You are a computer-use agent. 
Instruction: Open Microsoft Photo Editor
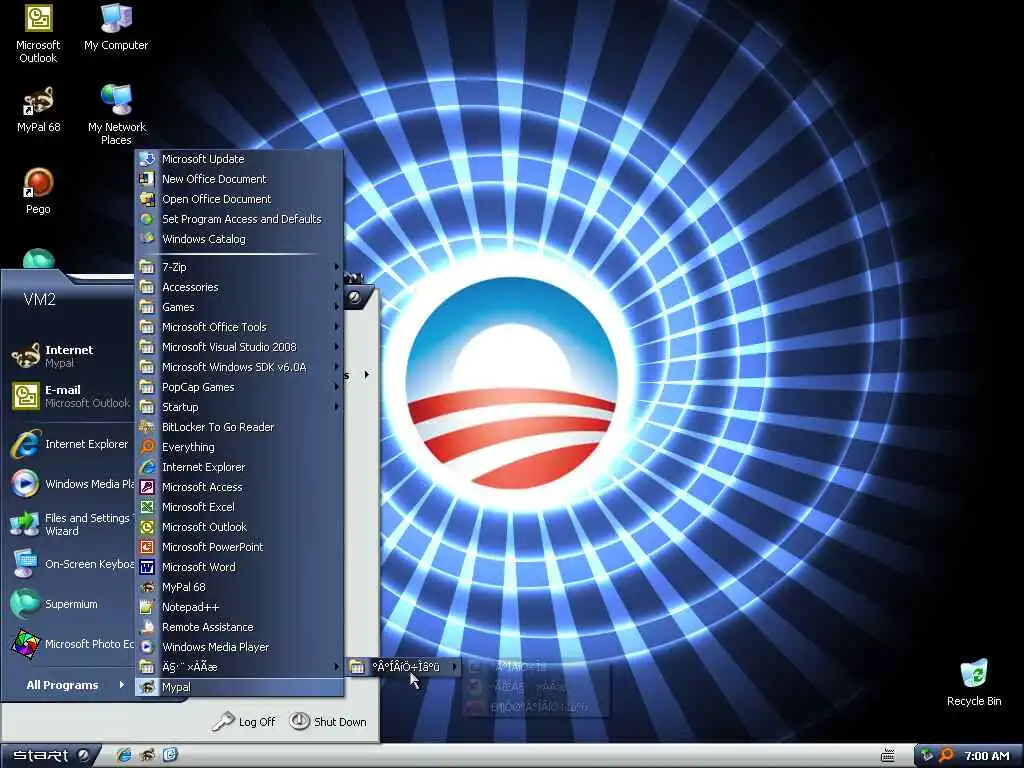coord(71,644)
